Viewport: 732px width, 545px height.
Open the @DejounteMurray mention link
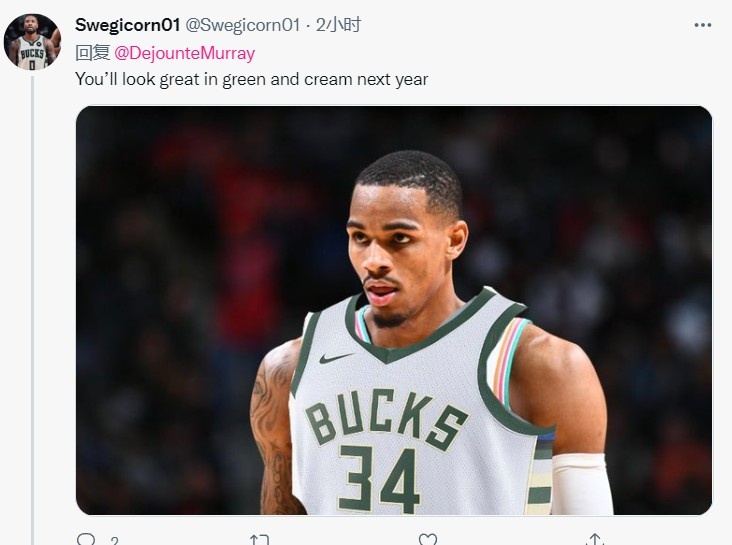pyautogui.click(x=184, y=53)
